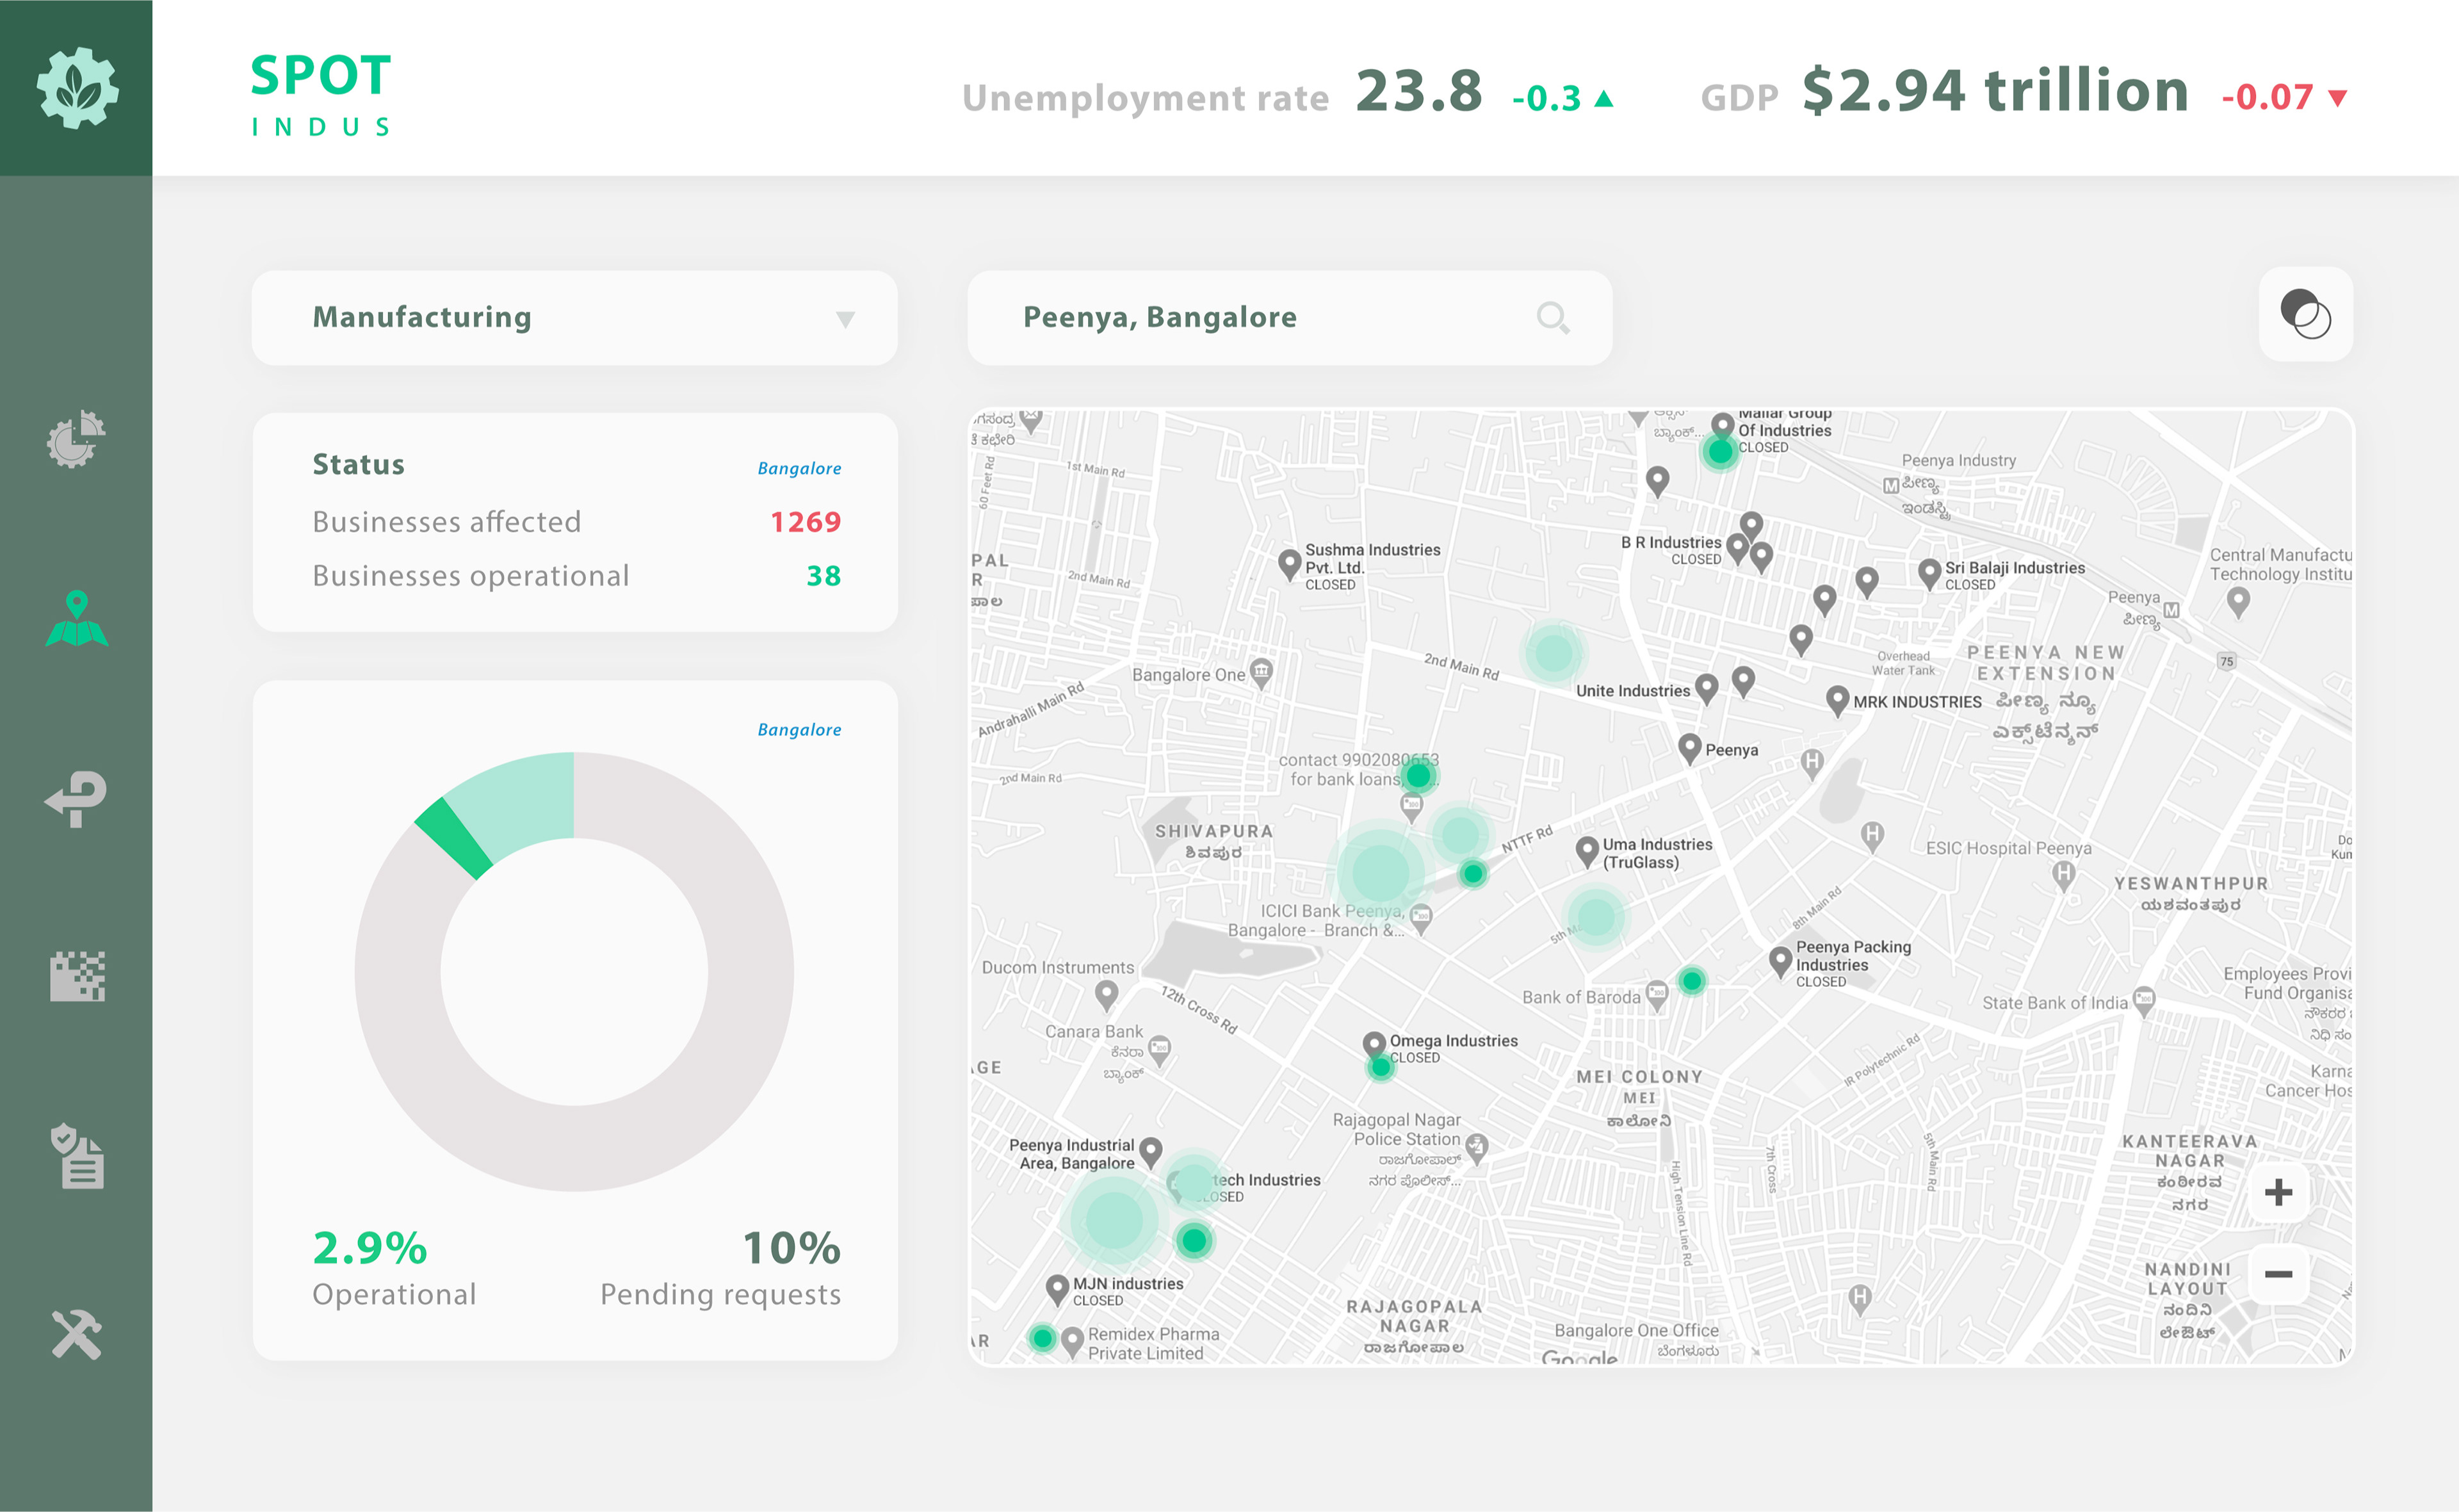Select the hammer and wrench tools icon

pyautogui.click(x=77, y=1334)
